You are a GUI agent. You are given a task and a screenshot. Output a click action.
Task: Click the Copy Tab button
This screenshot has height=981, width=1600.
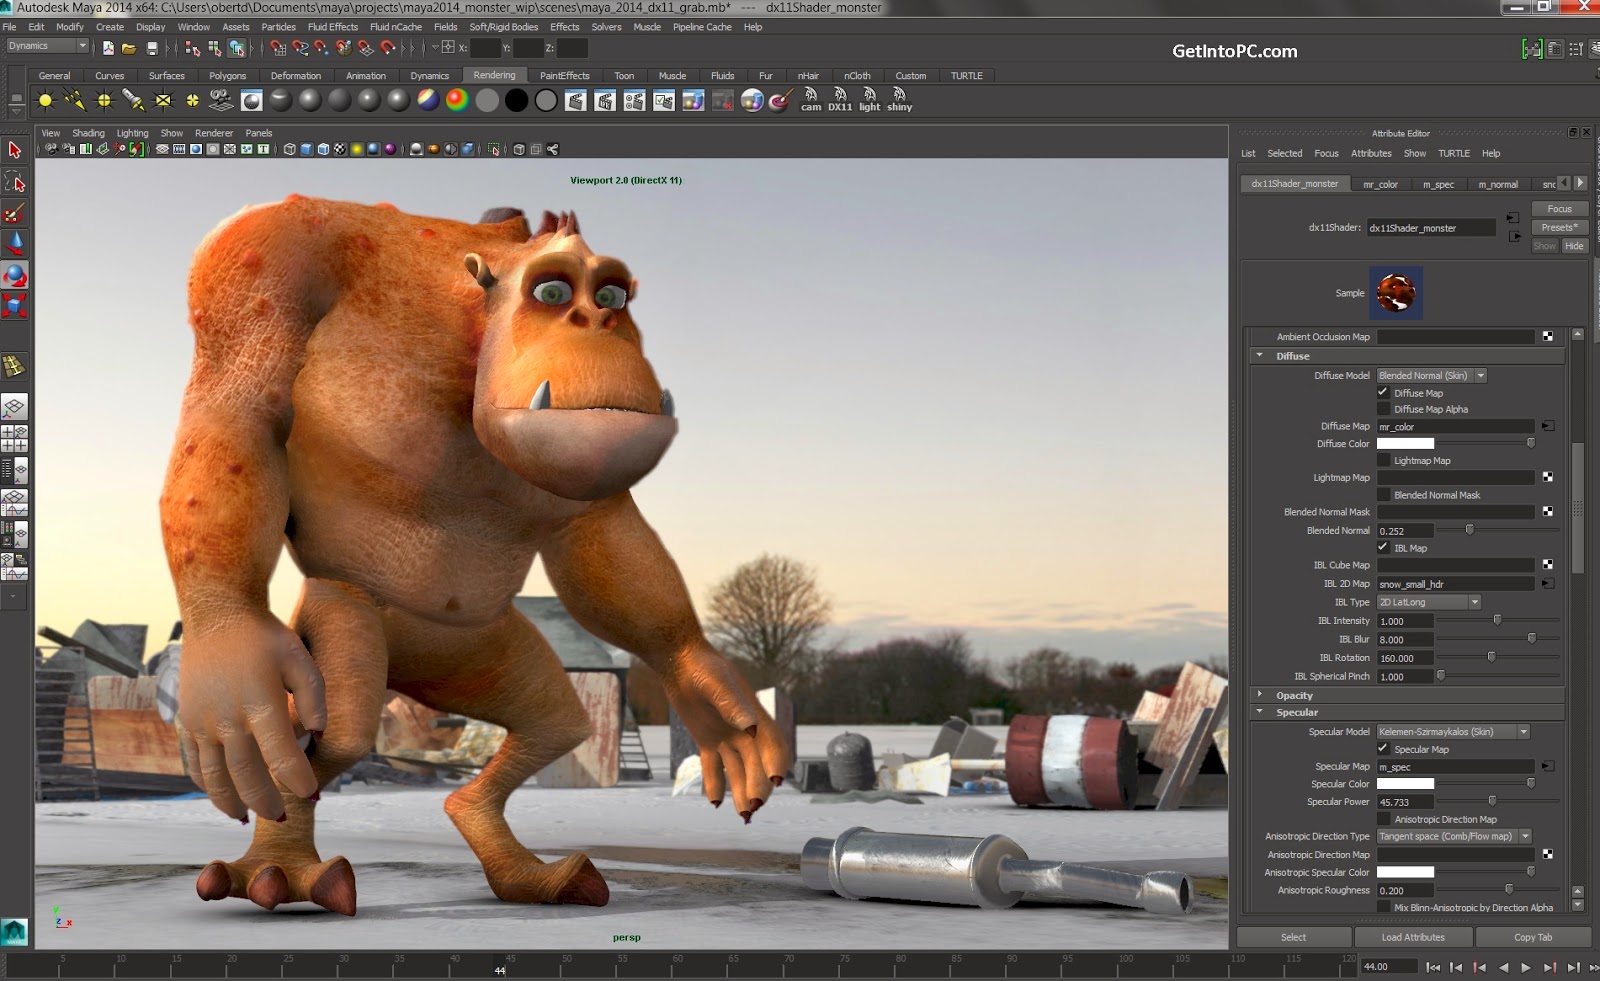(1533, 937)
